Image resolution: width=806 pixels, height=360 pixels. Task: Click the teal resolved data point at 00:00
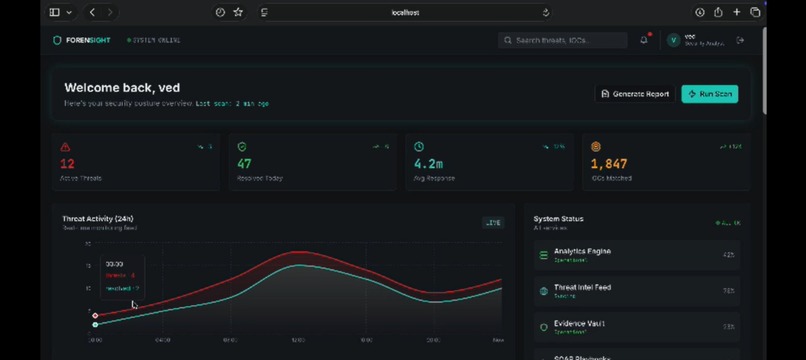95,325
